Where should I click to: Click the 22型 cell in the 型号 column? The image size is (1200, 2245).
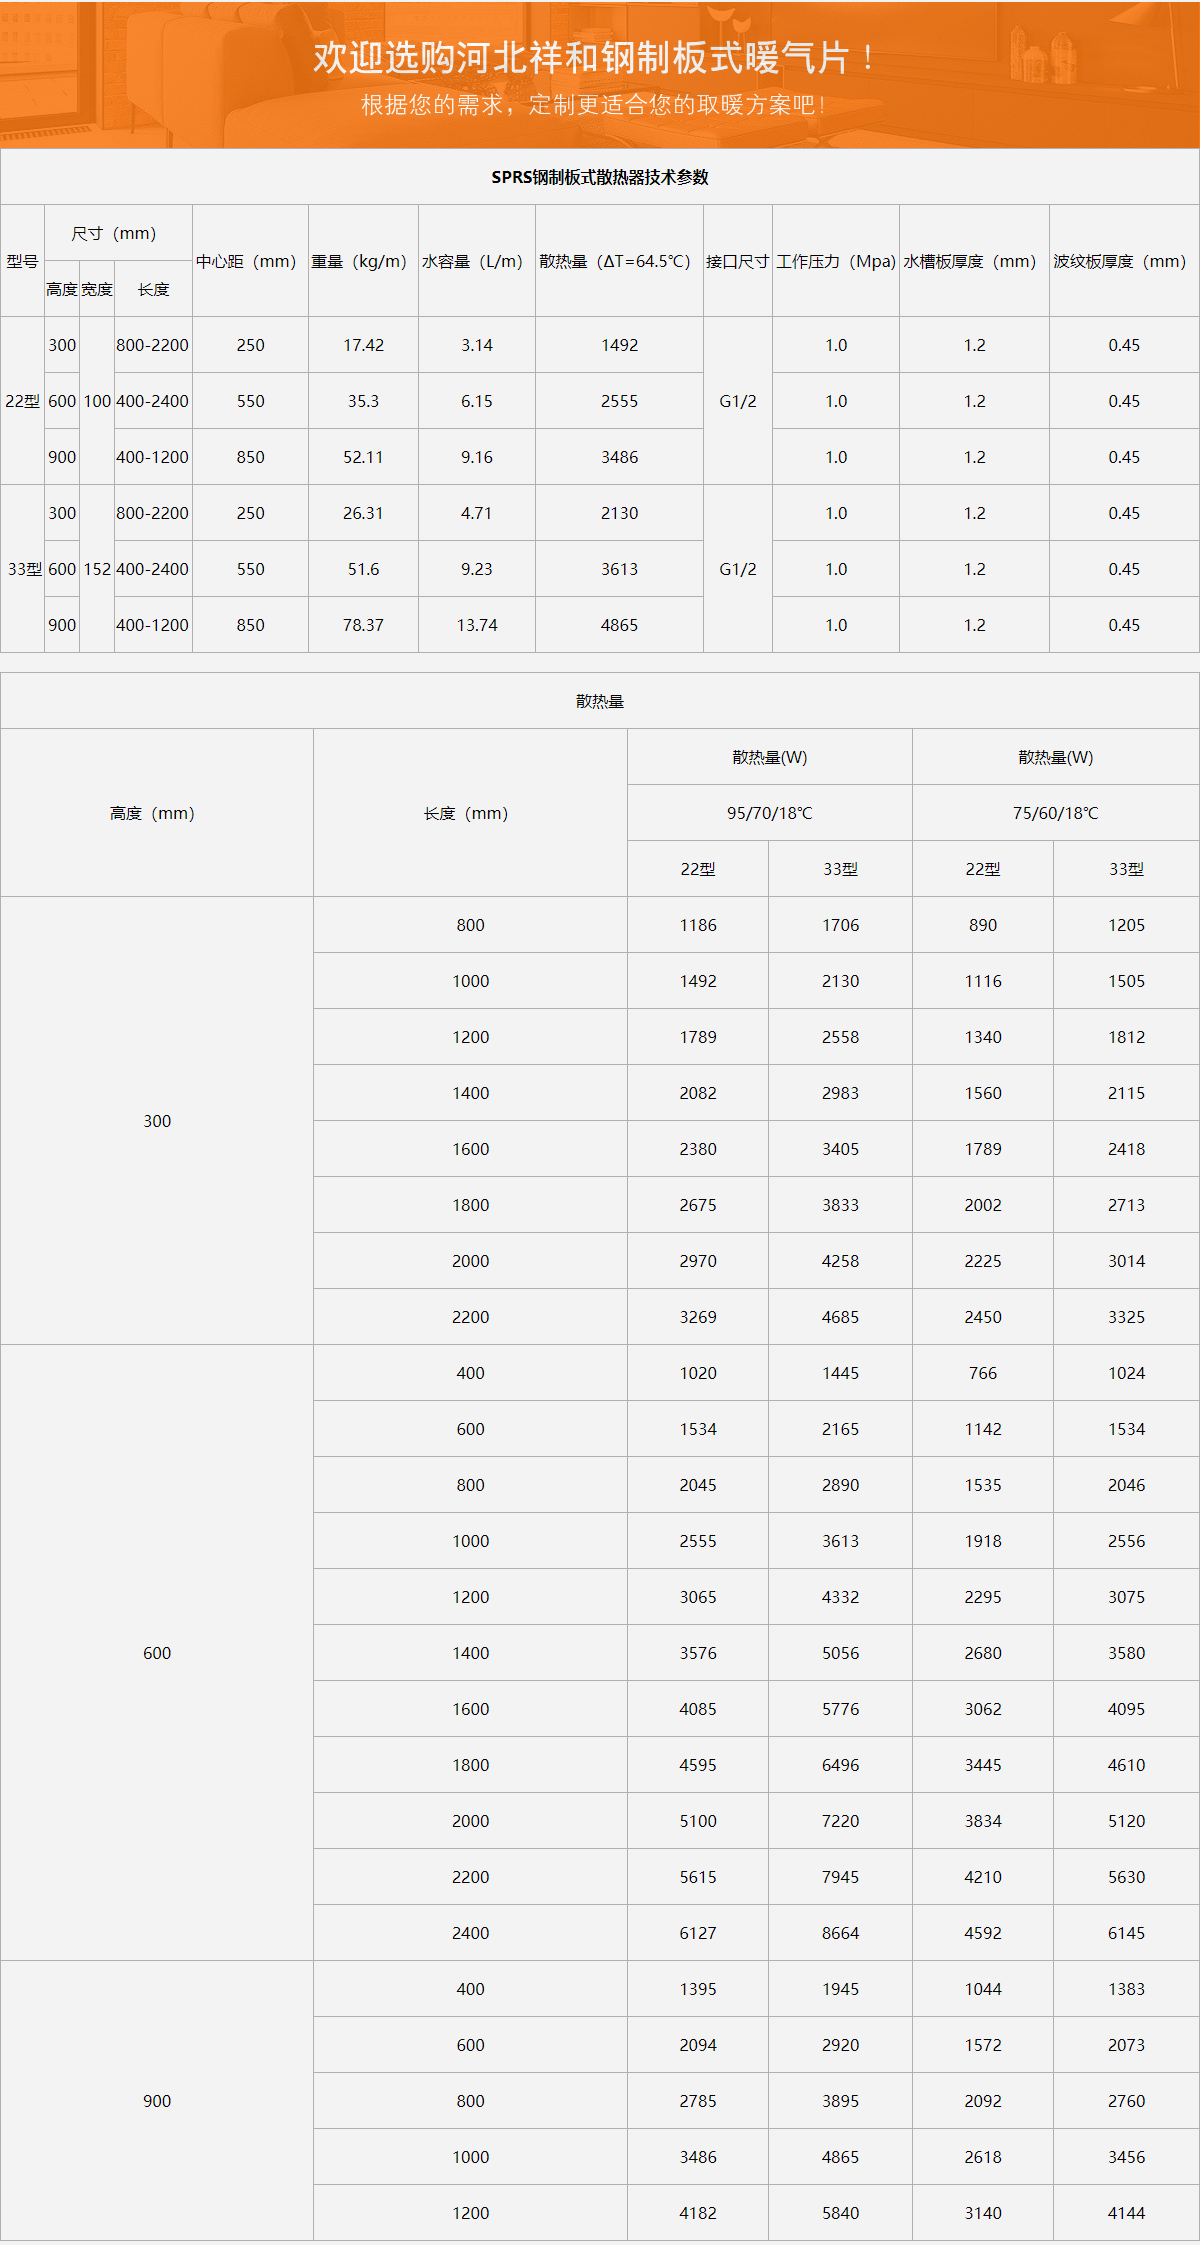tap(22, 401)
